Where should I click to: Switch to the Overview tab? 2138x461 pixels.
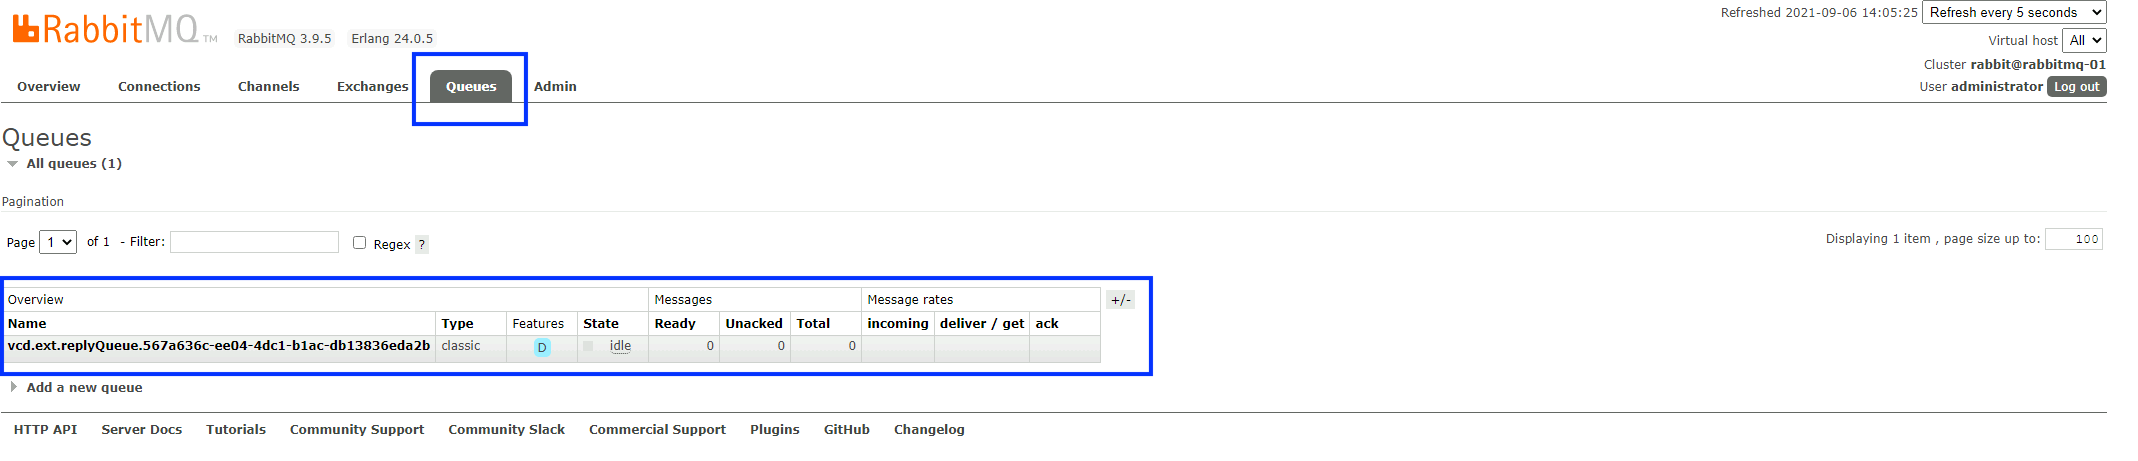[x=49, y=87]
